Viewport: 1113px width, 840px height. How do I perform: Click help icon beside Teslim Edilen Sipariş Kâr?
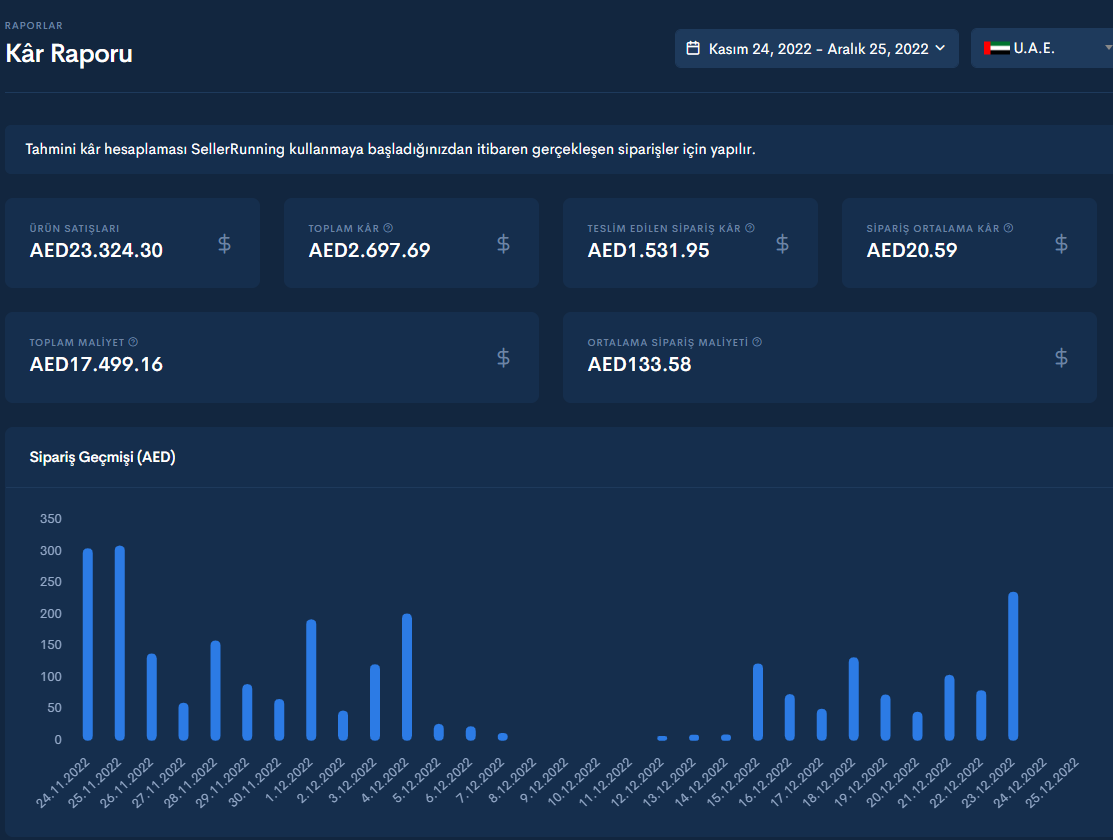750,228
